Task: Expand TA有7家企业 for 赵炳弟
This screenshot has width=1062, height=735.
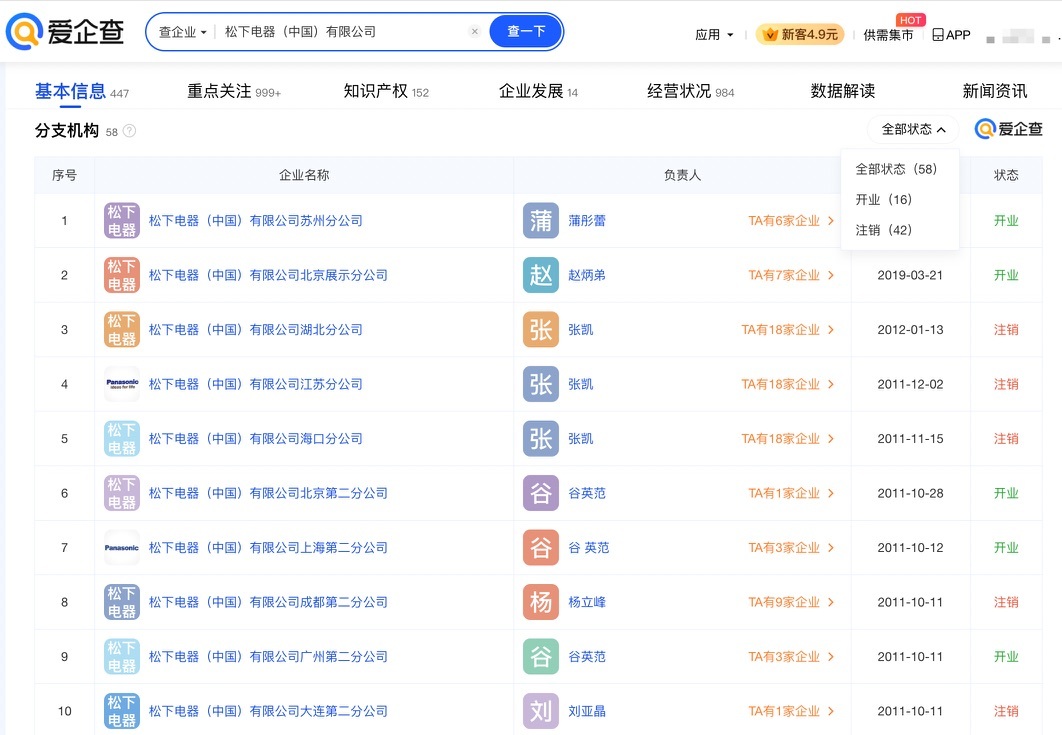Action: 790,275
